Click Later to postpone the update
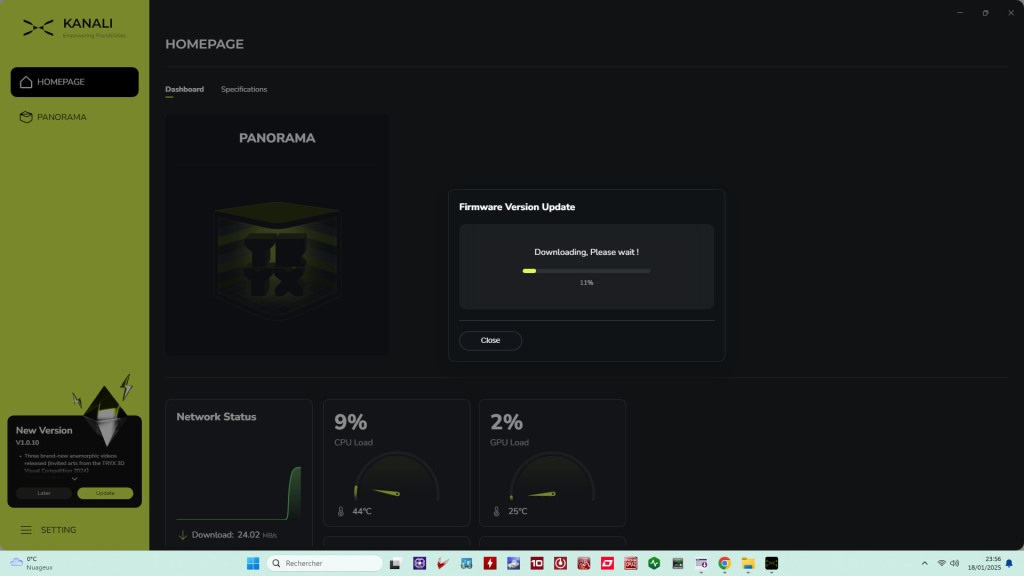This screenshot has height=576, width=1024. (43, 493)
